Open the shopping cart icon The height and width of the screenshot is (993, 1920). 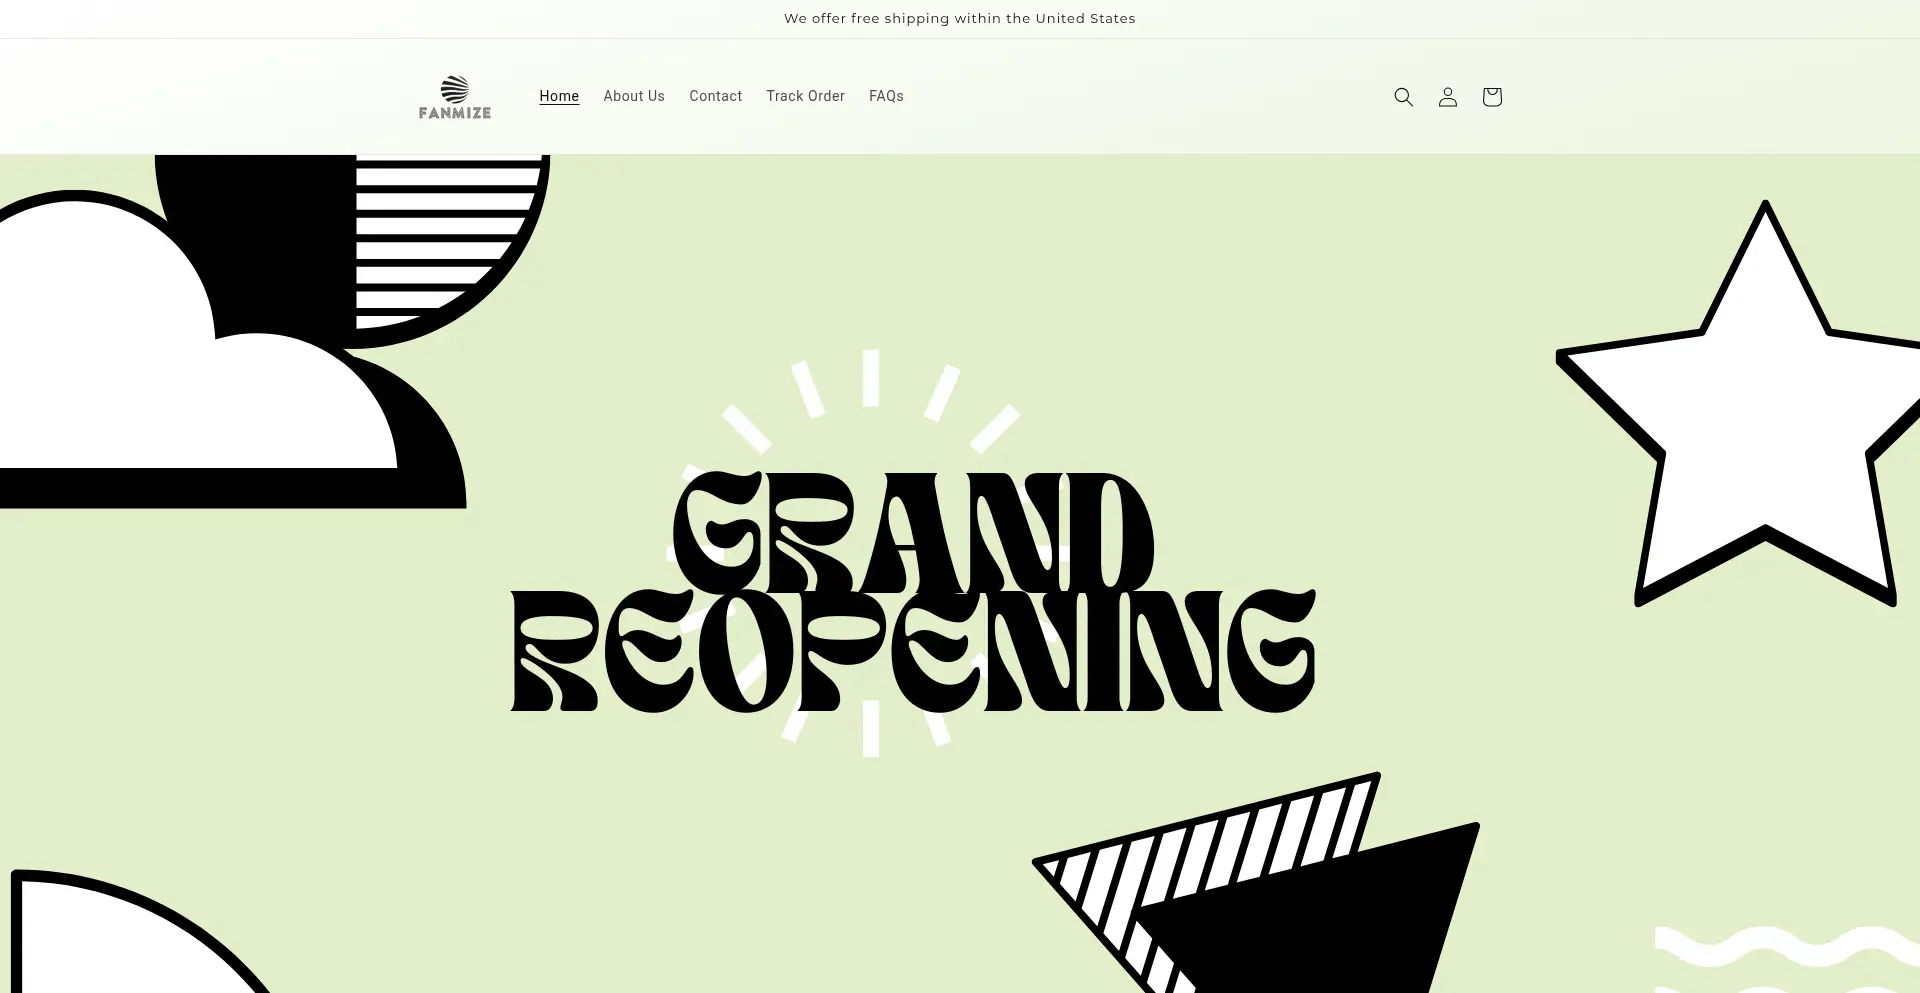click(x=1491, y=97)
